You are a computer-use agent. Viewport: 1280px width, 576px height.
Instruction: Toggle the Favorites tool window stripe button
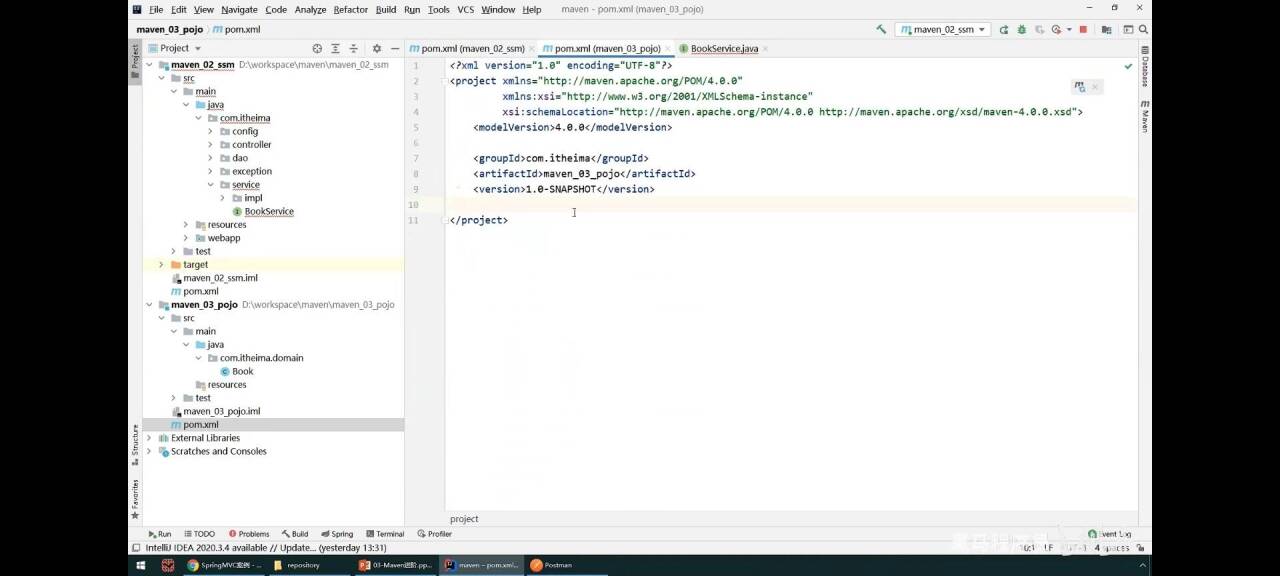coord(135,498)
